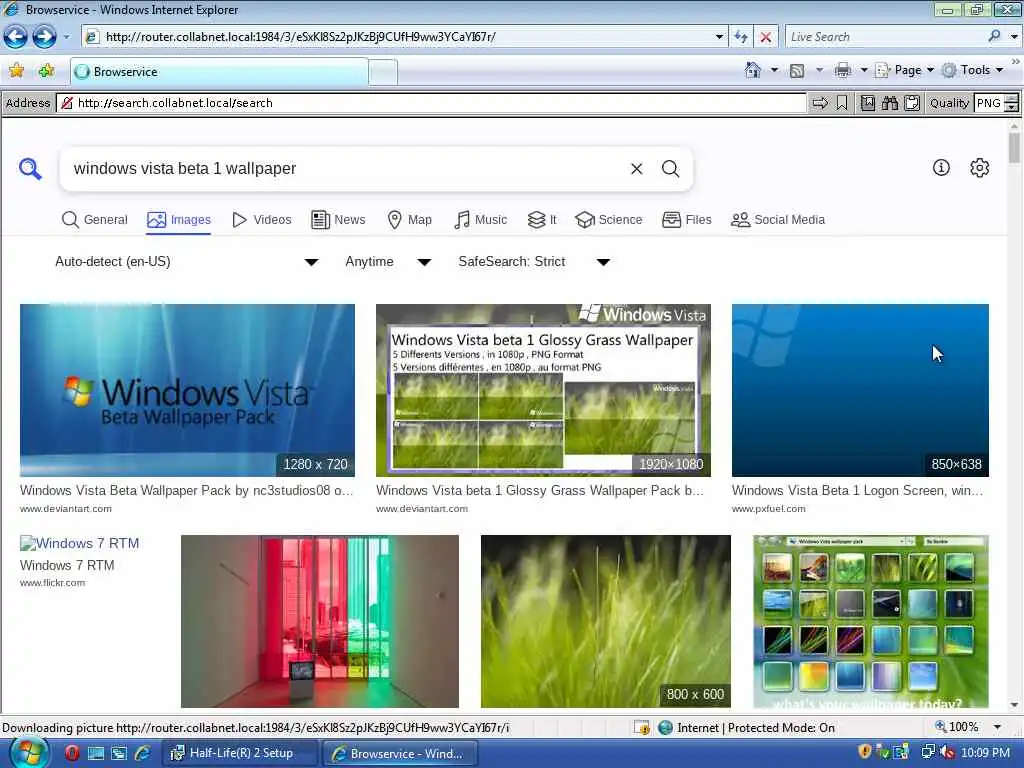Click the Browservice Address field
The width and height of the screenshot is (1024, 768).
click(431, 103)
